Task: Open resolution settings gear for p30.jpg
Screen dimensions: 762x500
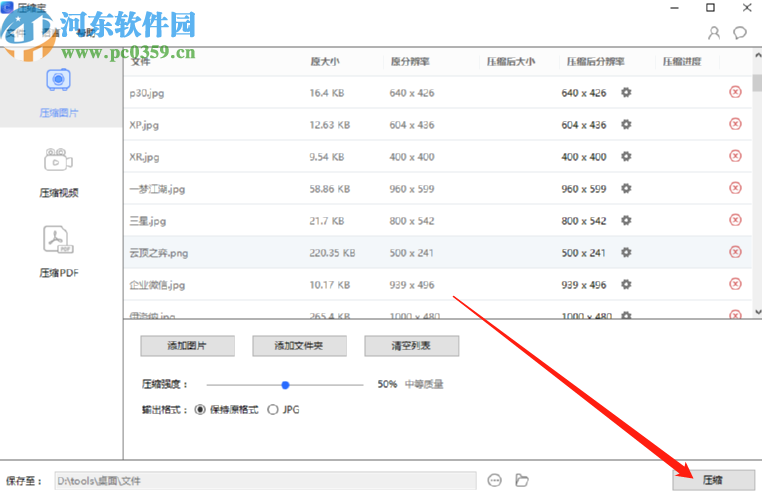Action: 626,92
